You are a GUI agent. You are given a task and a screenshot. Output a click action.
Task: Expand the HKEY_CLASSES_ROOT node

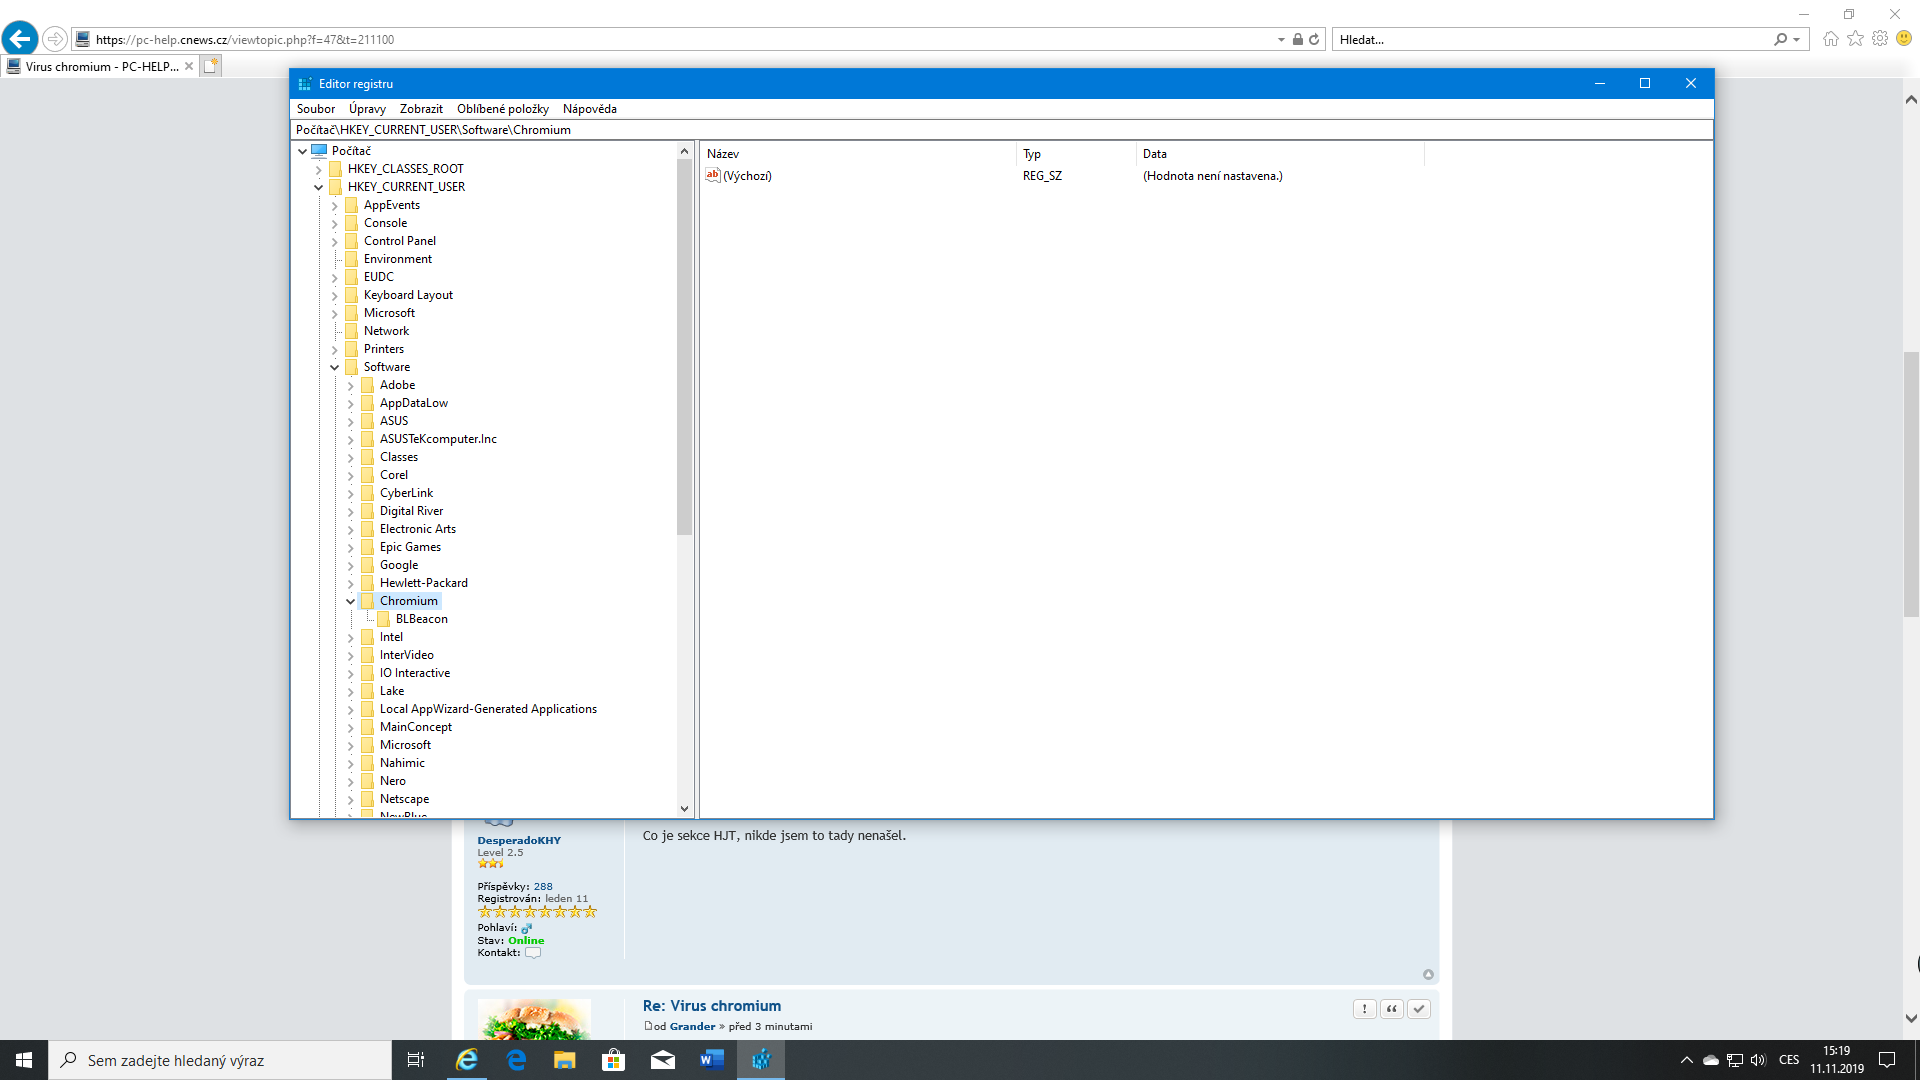tap(318, 169)
